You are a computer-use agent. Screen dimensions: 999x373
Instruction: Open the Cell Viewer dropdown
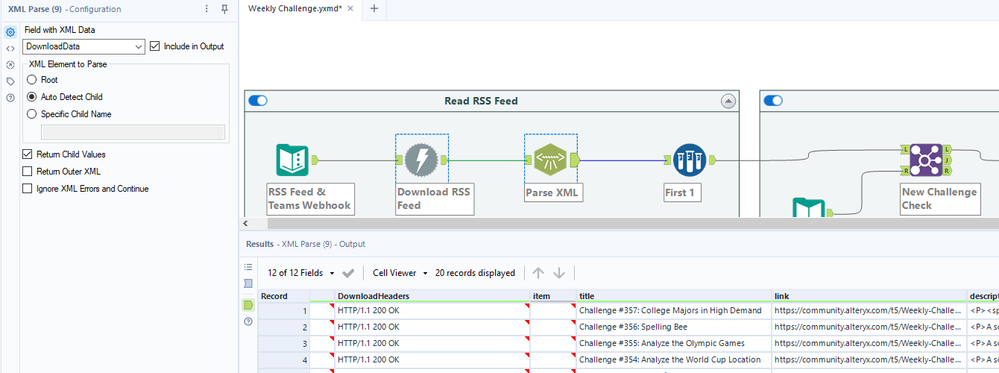pos(399,273)
